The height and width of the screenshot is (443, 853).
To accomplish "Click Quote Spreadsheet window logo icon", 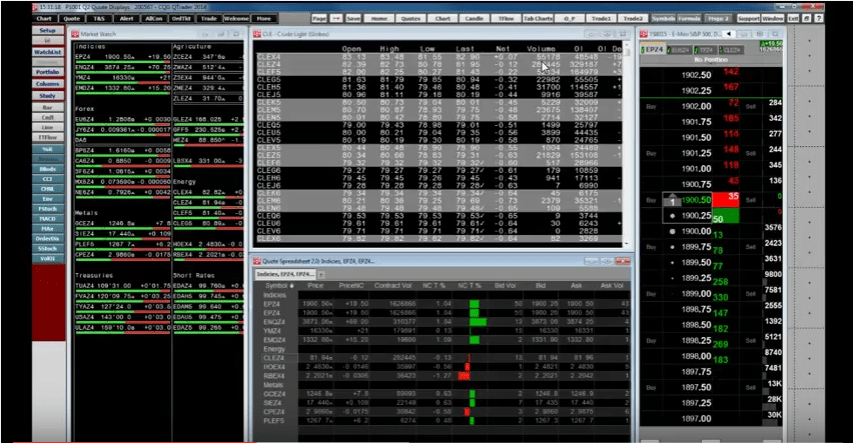I will point(257,261).
